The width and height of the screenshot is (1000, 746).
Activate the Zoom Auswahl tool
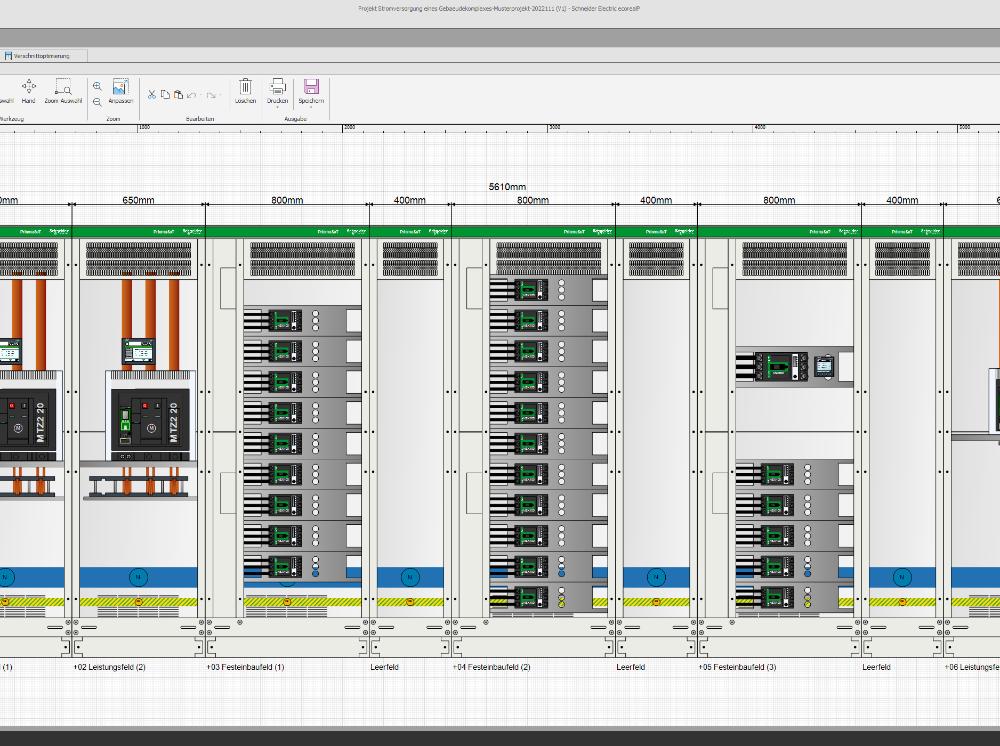point(63,91)
